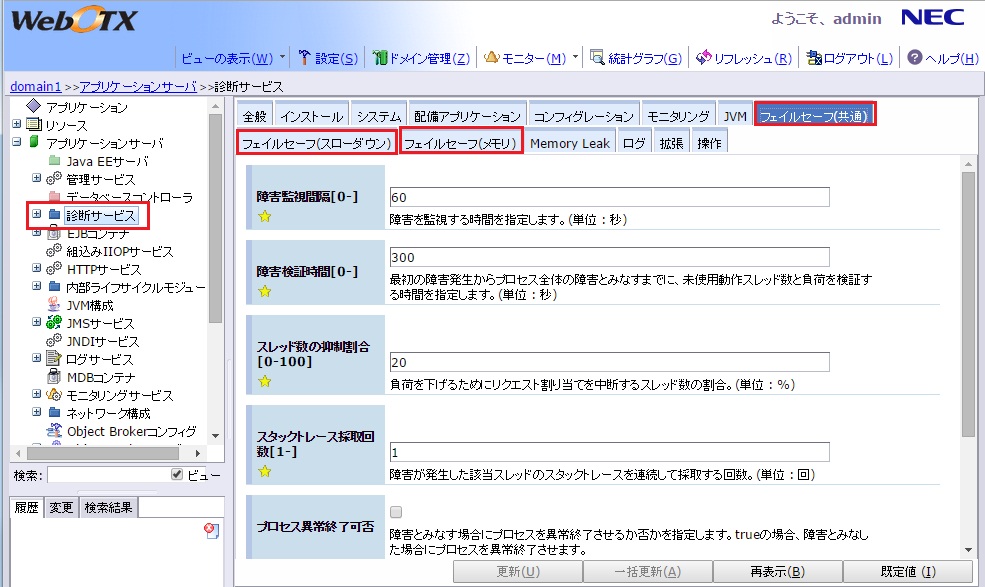Open the 設定(S) settings toolbar icon

306,58
